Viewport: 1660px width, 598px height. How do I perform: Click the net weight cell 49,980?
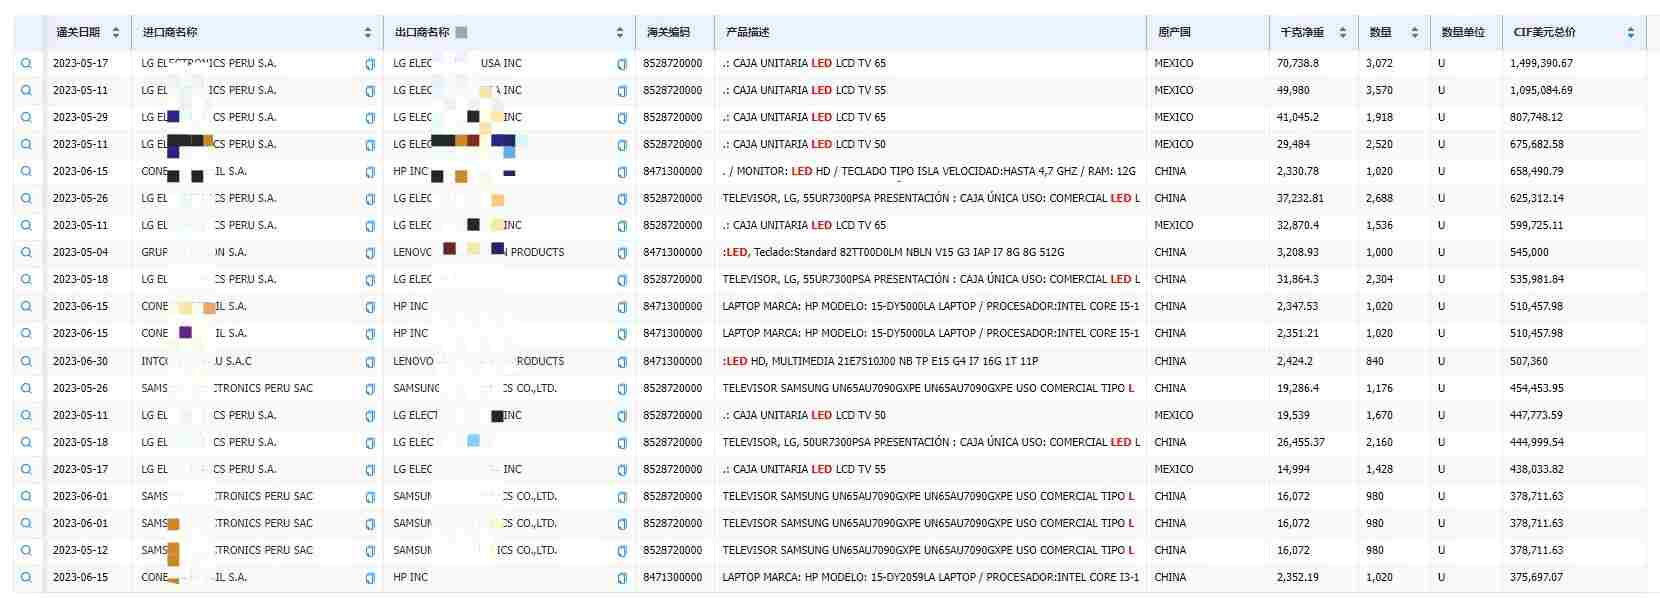(x=1293, y=90)
